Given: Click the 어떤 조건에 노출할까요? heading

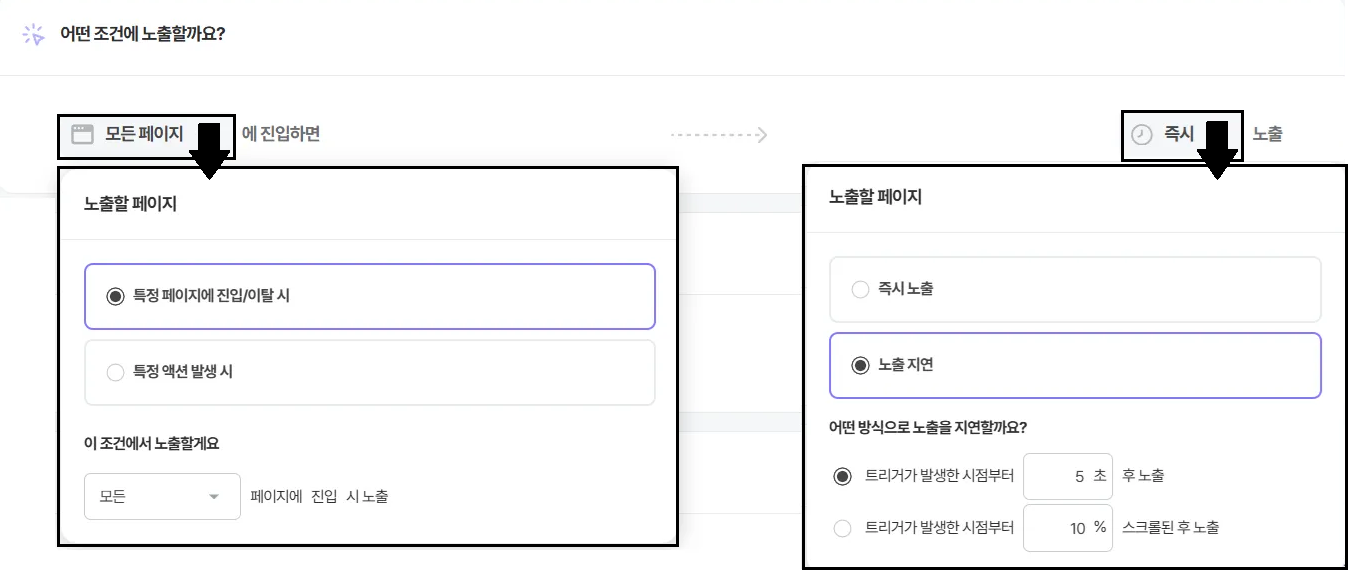Looking at the screenshot, I should tap(143, 34).
